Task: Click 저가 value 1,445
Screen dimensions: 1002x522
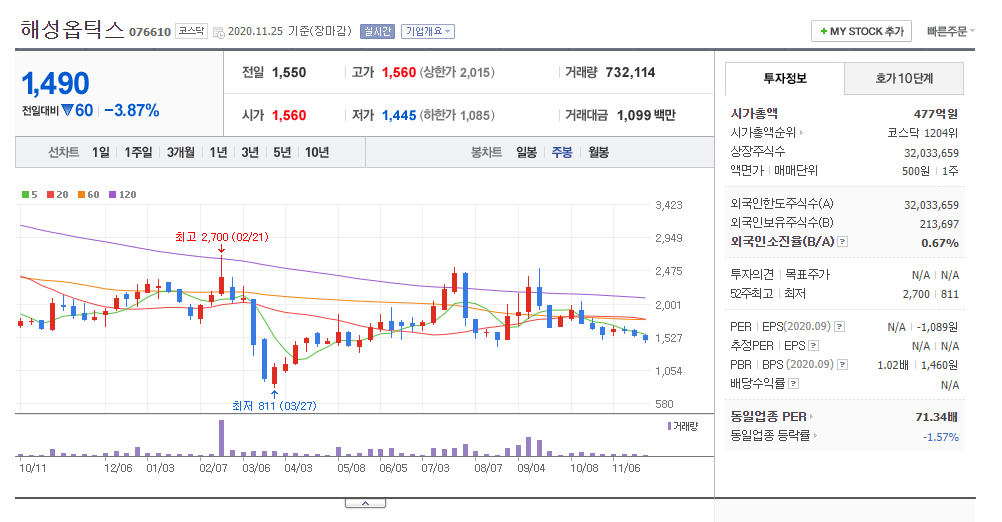Action: tap(399, 115)
